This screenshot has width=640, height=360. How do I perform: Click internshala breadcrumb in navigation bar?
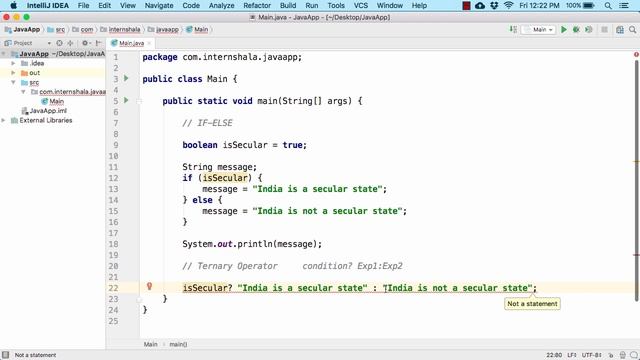120,29
